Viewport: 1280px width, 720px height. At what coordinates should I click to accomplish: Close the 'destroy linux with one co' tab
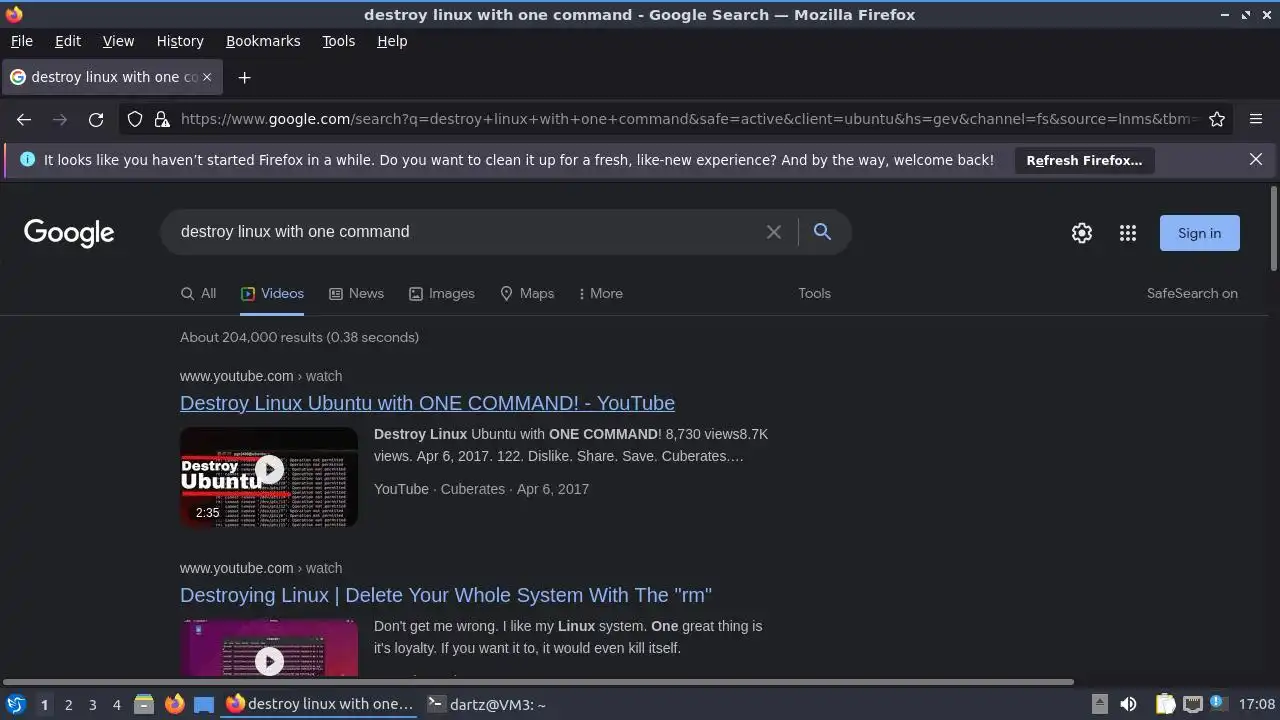pyautogui.click(x=207, y=77)
